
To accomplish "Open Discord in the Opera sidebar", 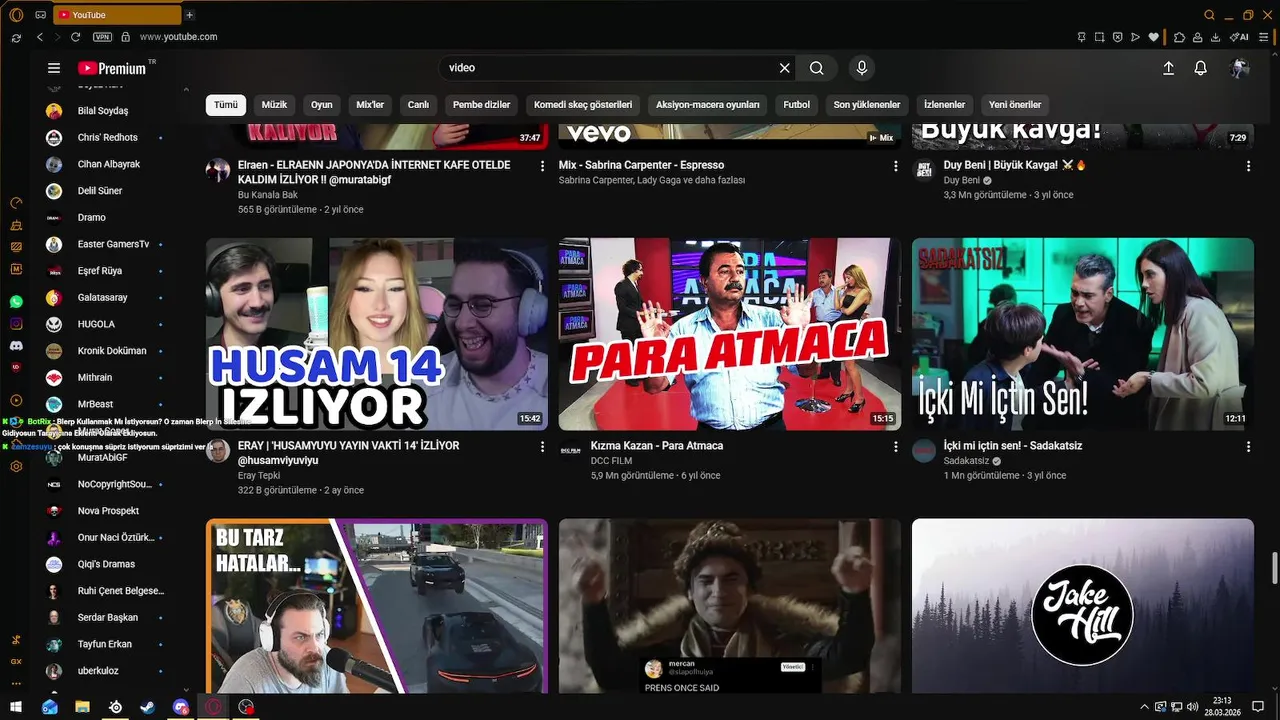I will tap(16, 345).
